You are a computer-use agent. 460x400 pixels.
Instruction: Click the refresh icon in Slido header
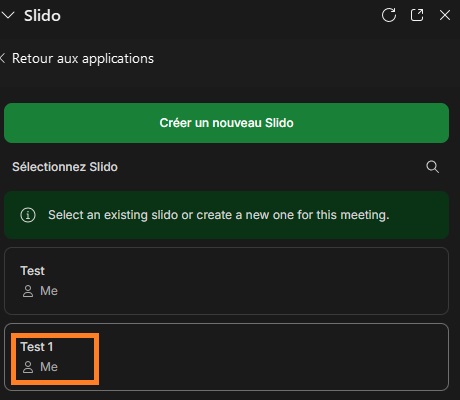(389, 15)
